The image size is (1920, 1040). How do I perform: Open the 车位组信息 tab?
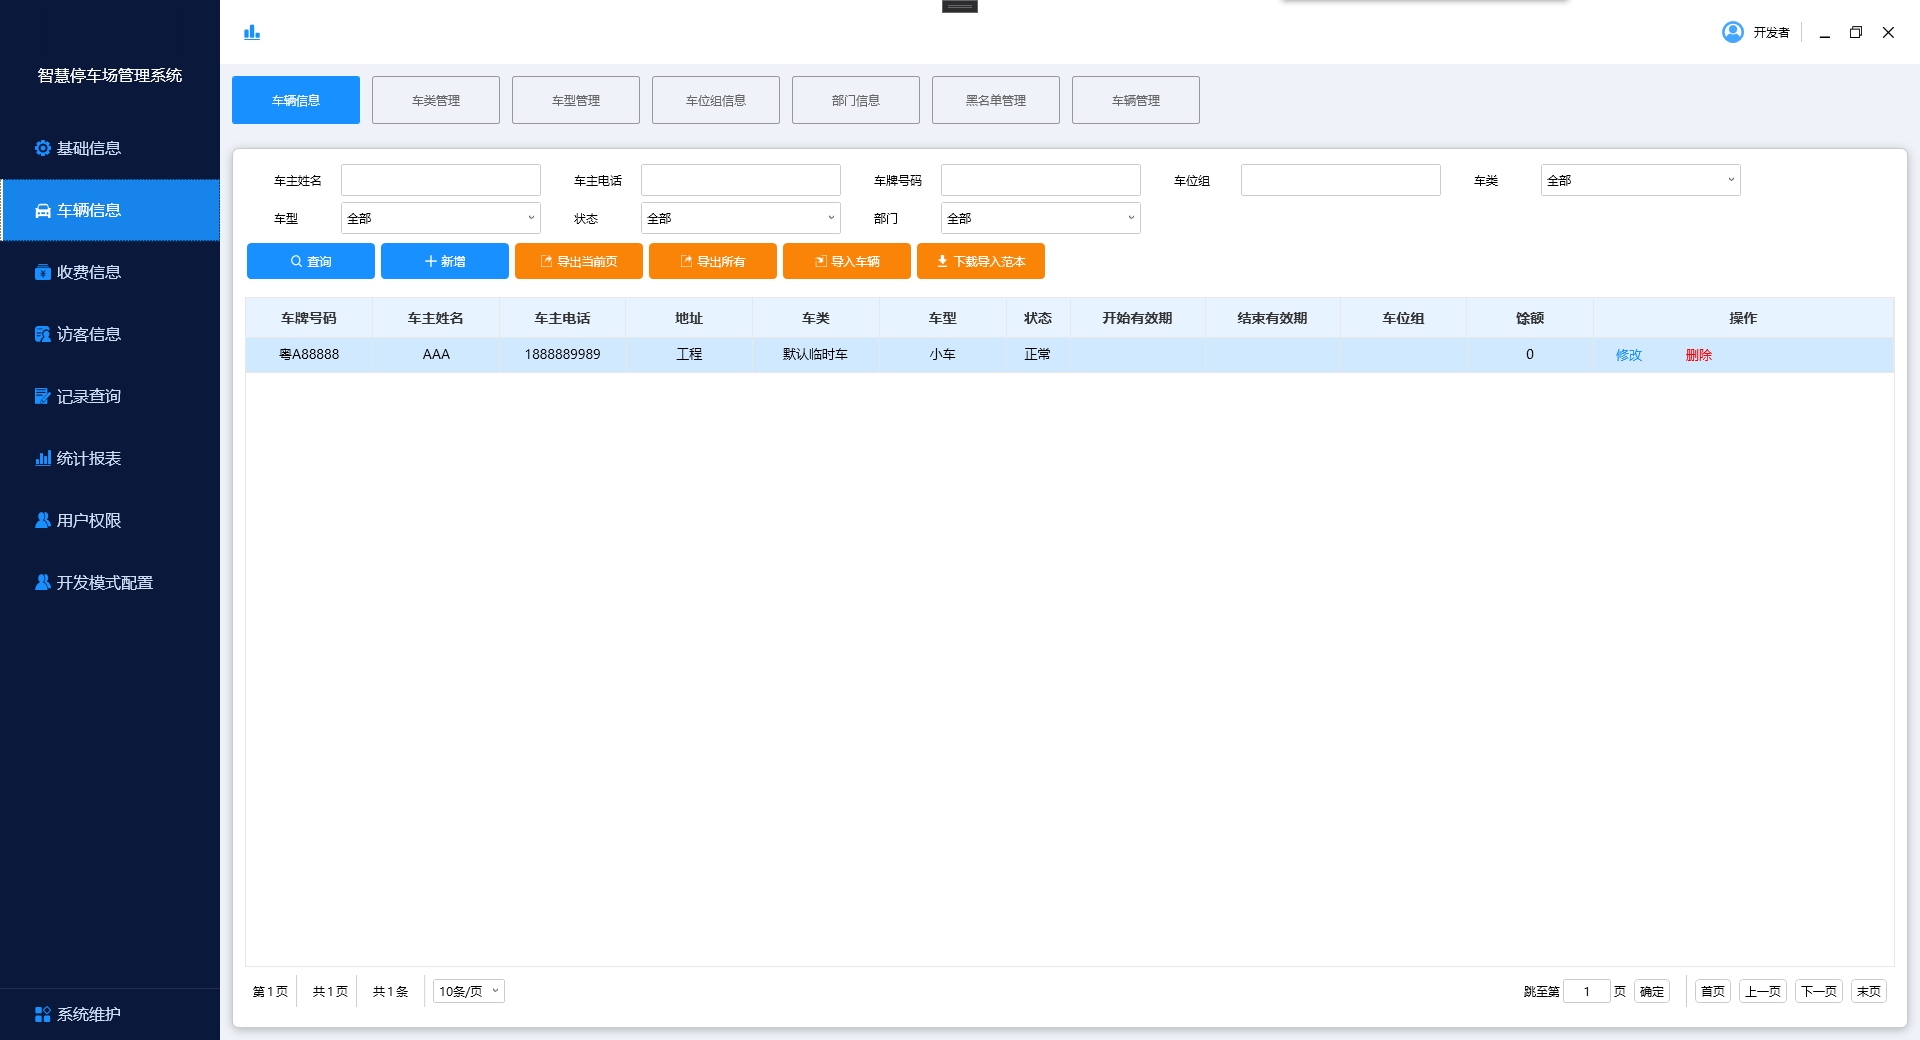click(715, 100)
